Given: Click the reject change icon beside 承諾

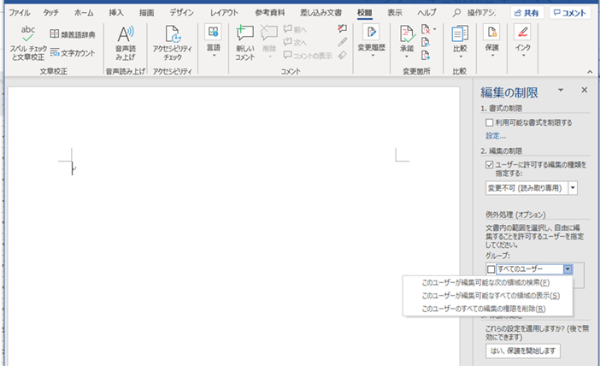Looking at the screenshot, I should (425, 29).
